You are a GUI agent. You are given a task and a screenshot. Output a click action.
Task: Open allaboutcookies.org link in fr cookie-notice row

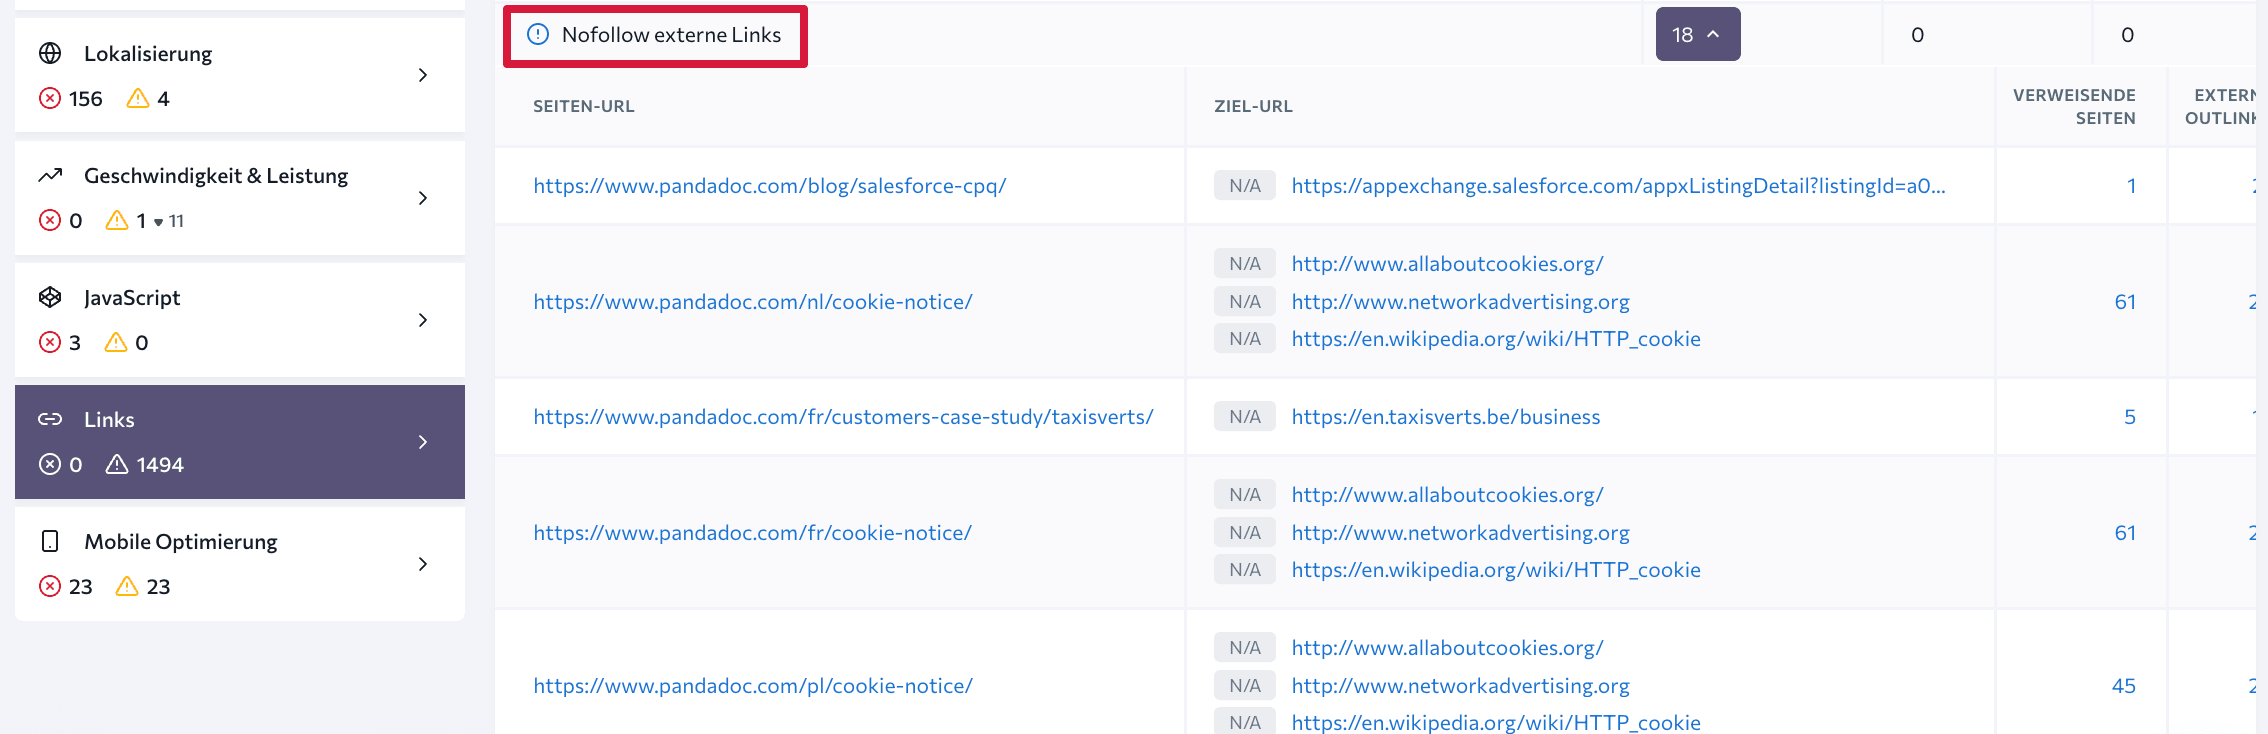point(1447,495)
